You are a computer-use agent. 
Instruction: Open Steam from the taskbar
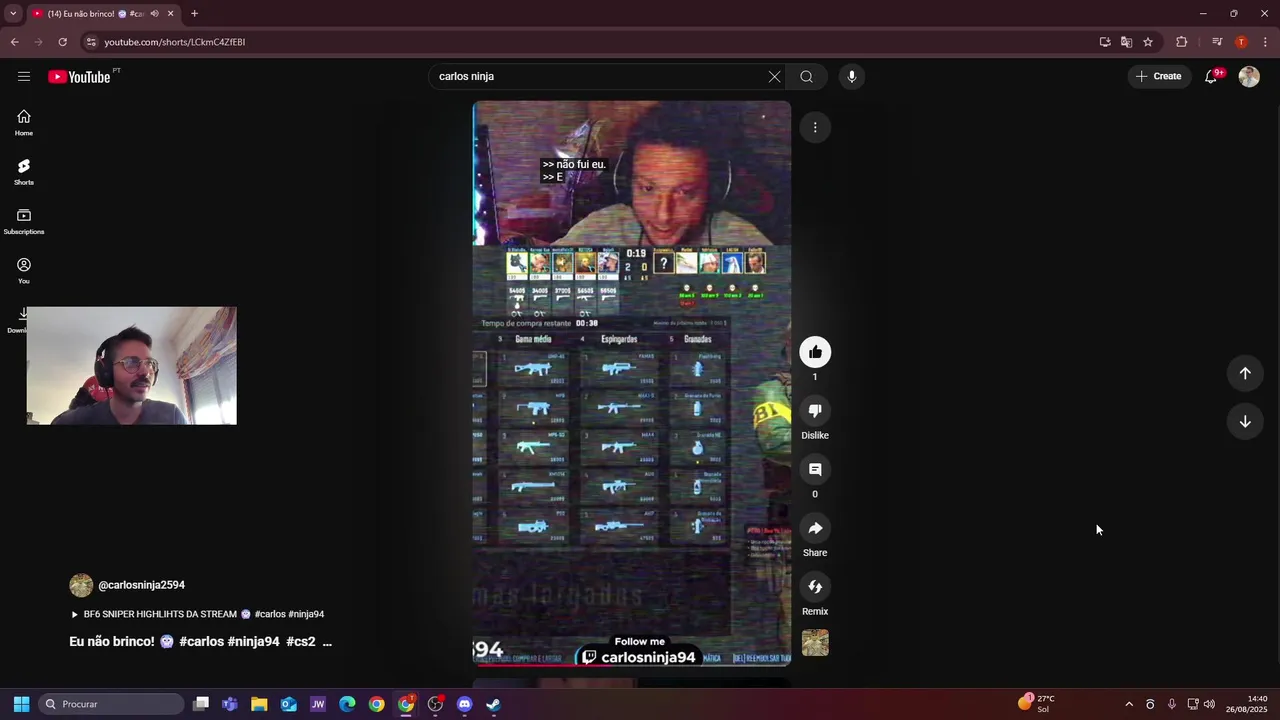[493, 704]
